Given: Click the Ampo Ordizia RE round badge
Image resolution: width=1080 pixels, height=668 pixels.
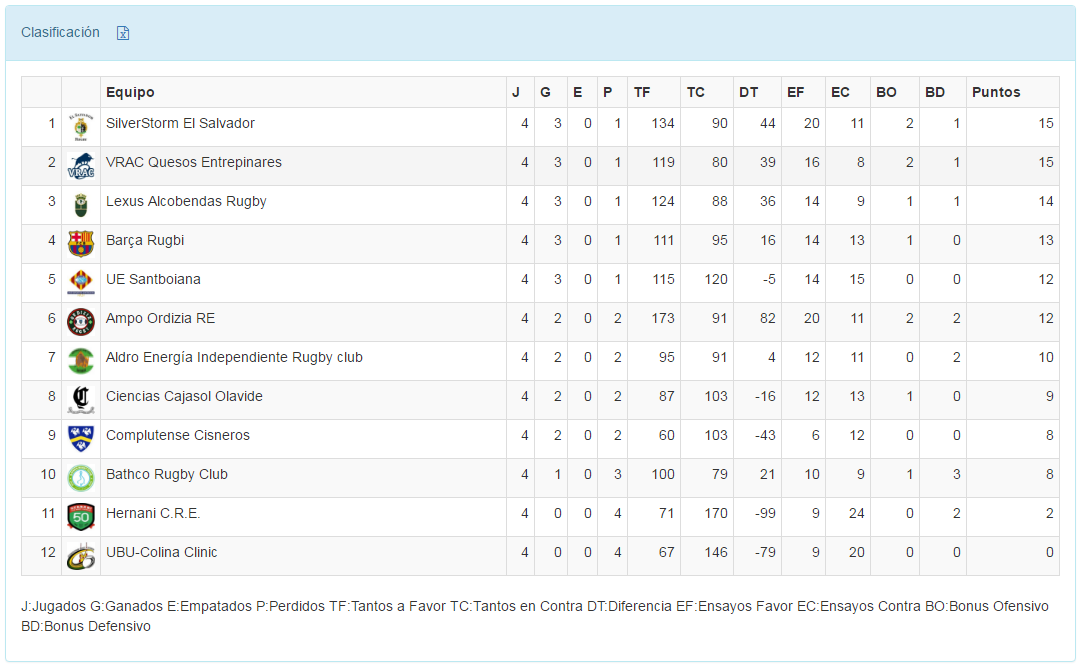Looking at the screenshot, I should click(x=80, y=322).
